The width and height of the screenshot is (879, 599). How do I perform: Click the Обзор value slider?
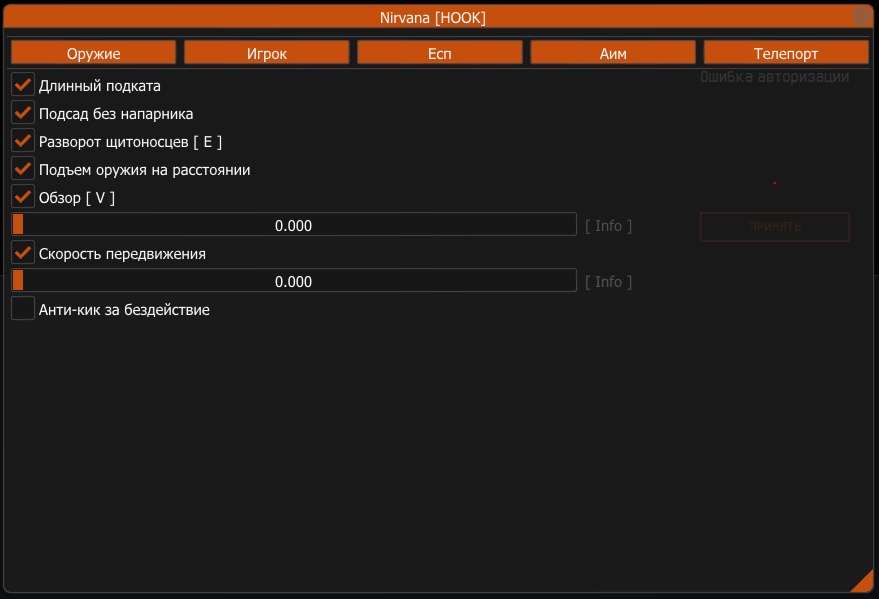294,224
